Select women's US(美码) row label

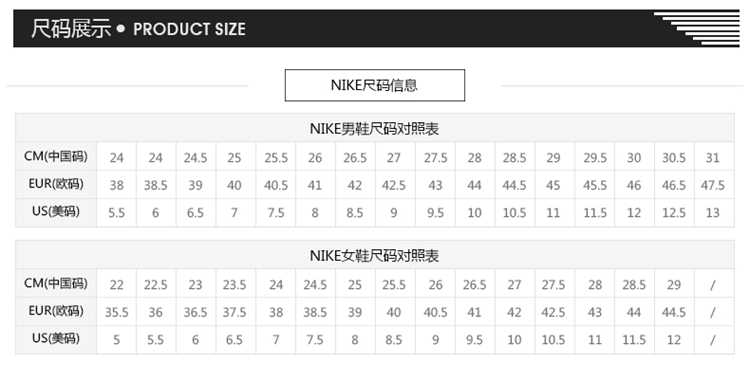(56, 339)
